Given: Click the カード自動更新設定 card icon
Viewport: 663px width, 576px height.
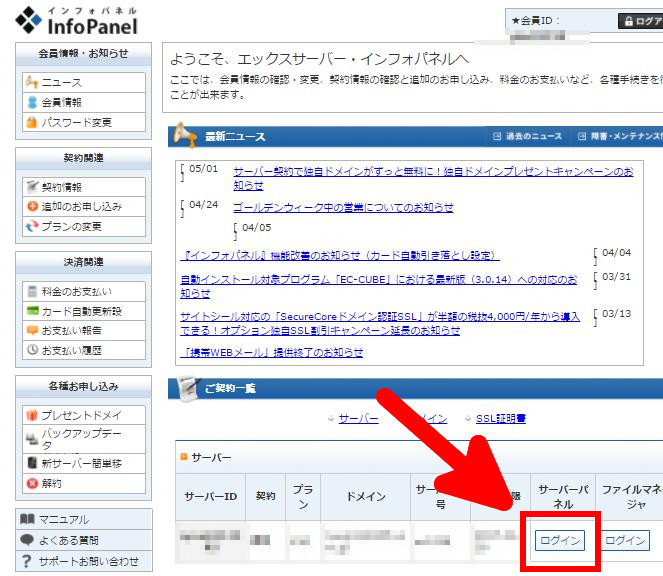Looking at the screenshot, I should point(32,311).
